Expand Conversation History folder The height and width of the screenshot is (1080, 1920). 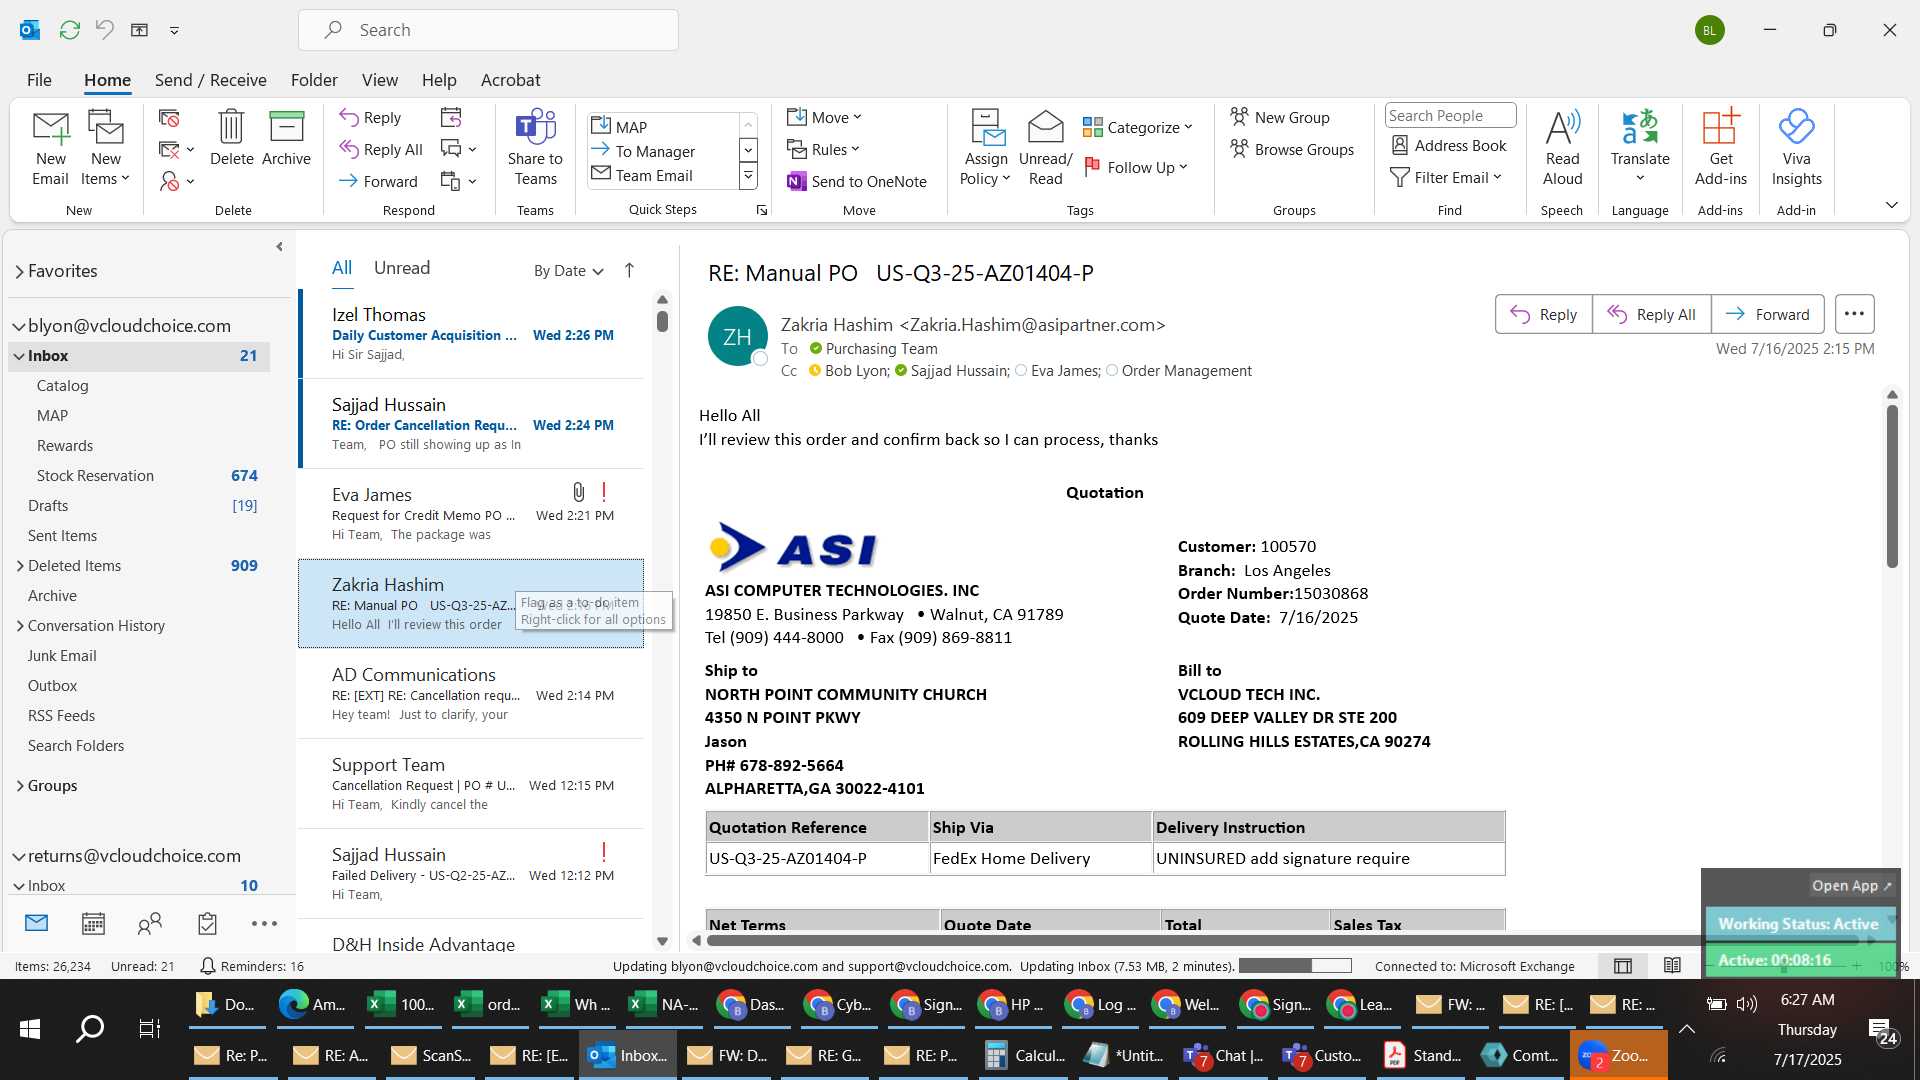pyautogui.click(x=20, y=626)
